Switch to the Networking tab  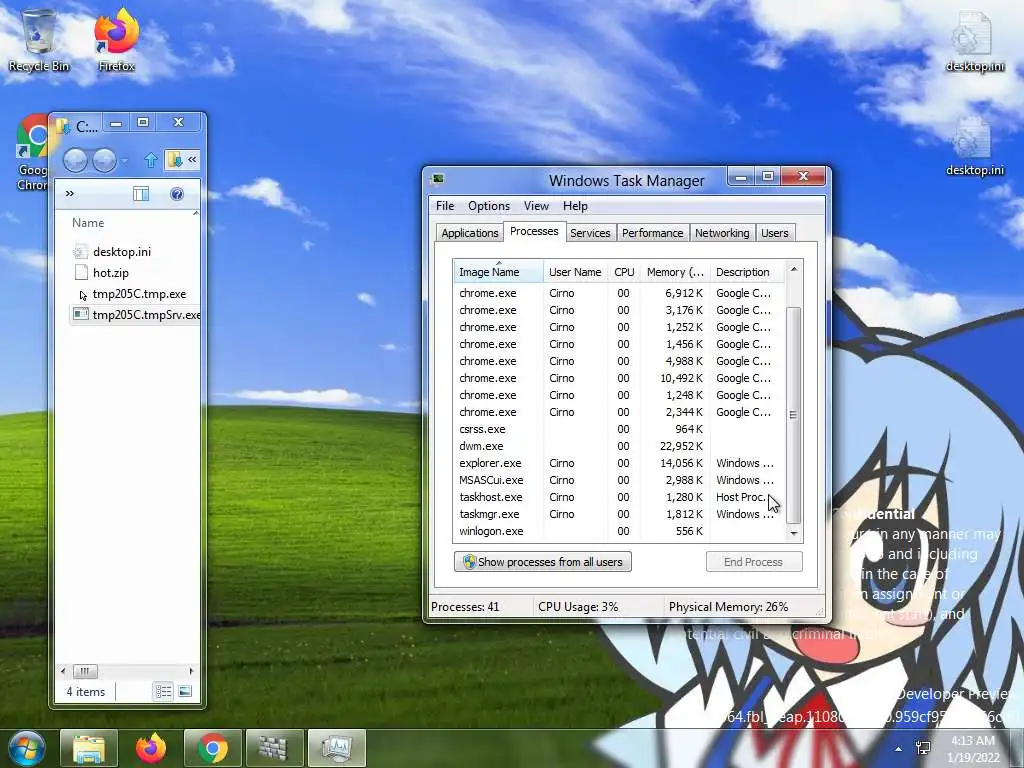coord(722,233)
